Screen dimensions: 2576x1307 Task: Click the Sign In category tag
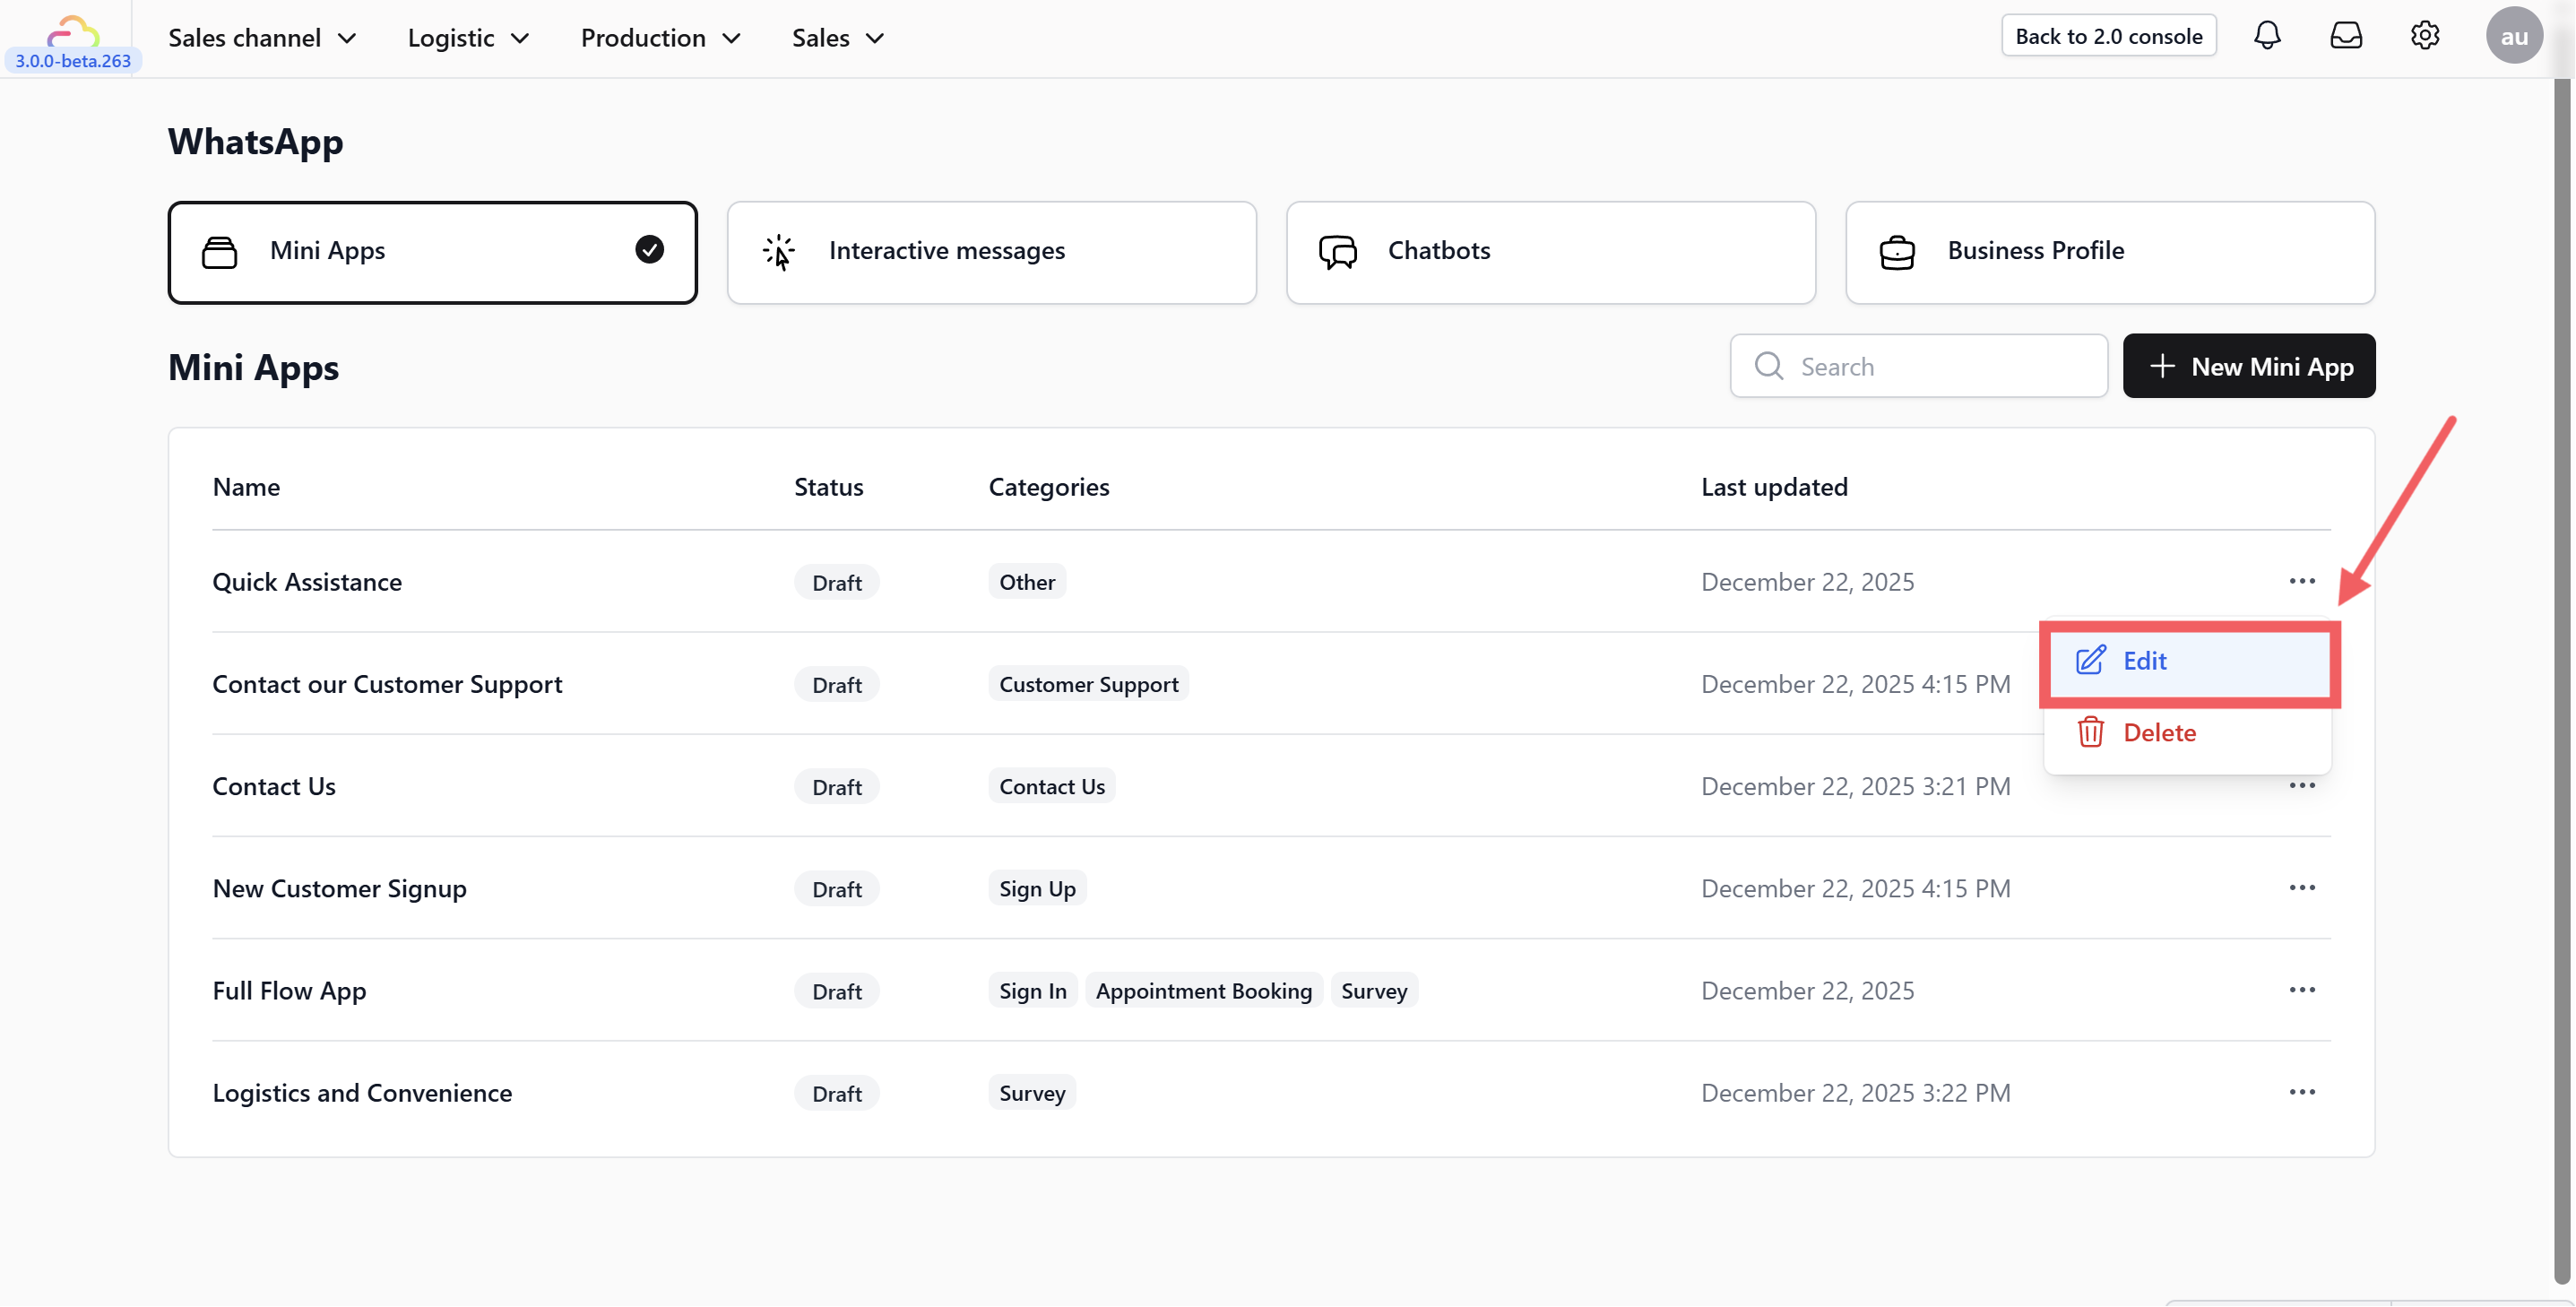(x=1032, y=990)
